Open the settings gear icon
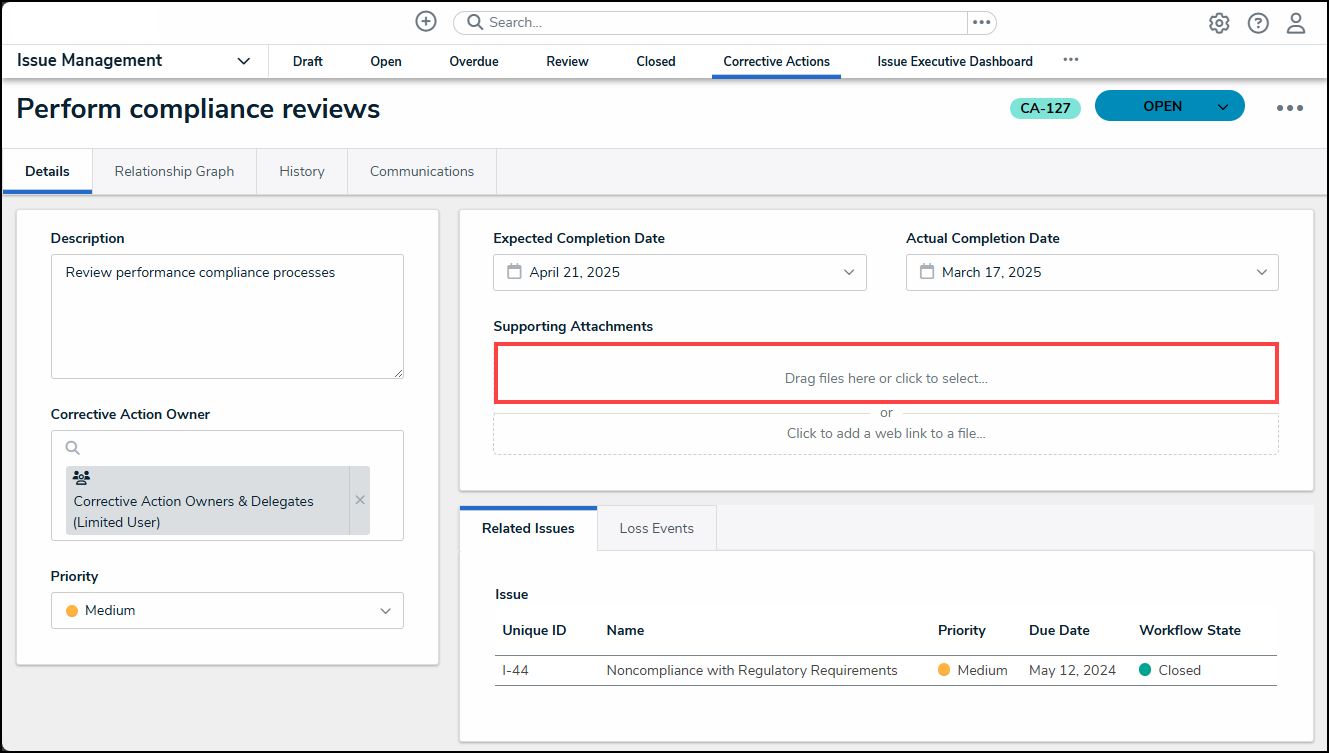The width and height of the screenshot is (1329, 753). coord(1219,23)
